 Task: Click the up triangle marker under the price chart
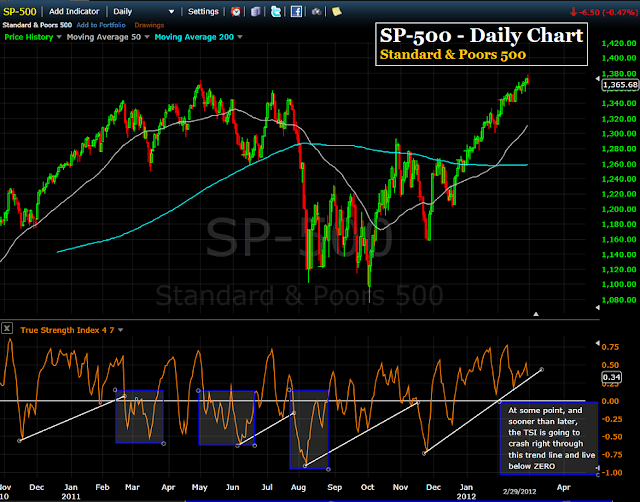click(x=536, y=314)
